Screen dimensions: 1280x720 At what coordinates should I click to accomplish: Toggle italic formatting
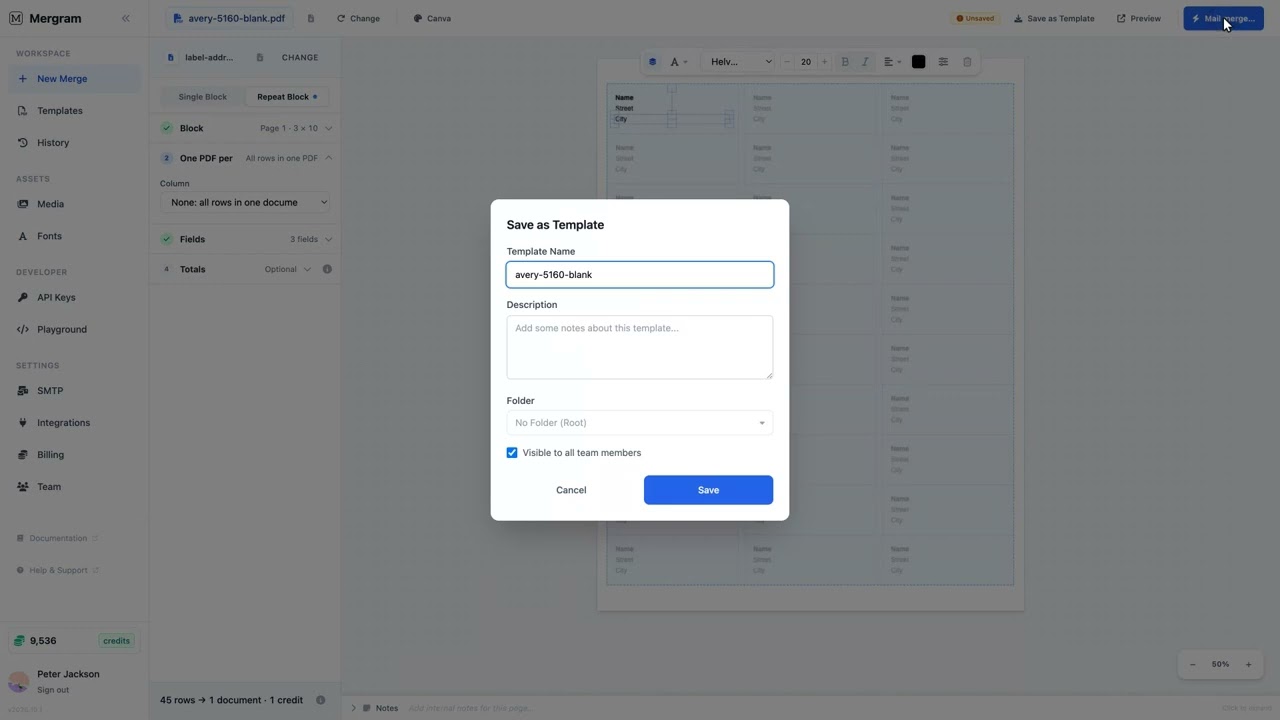point(865,62)
